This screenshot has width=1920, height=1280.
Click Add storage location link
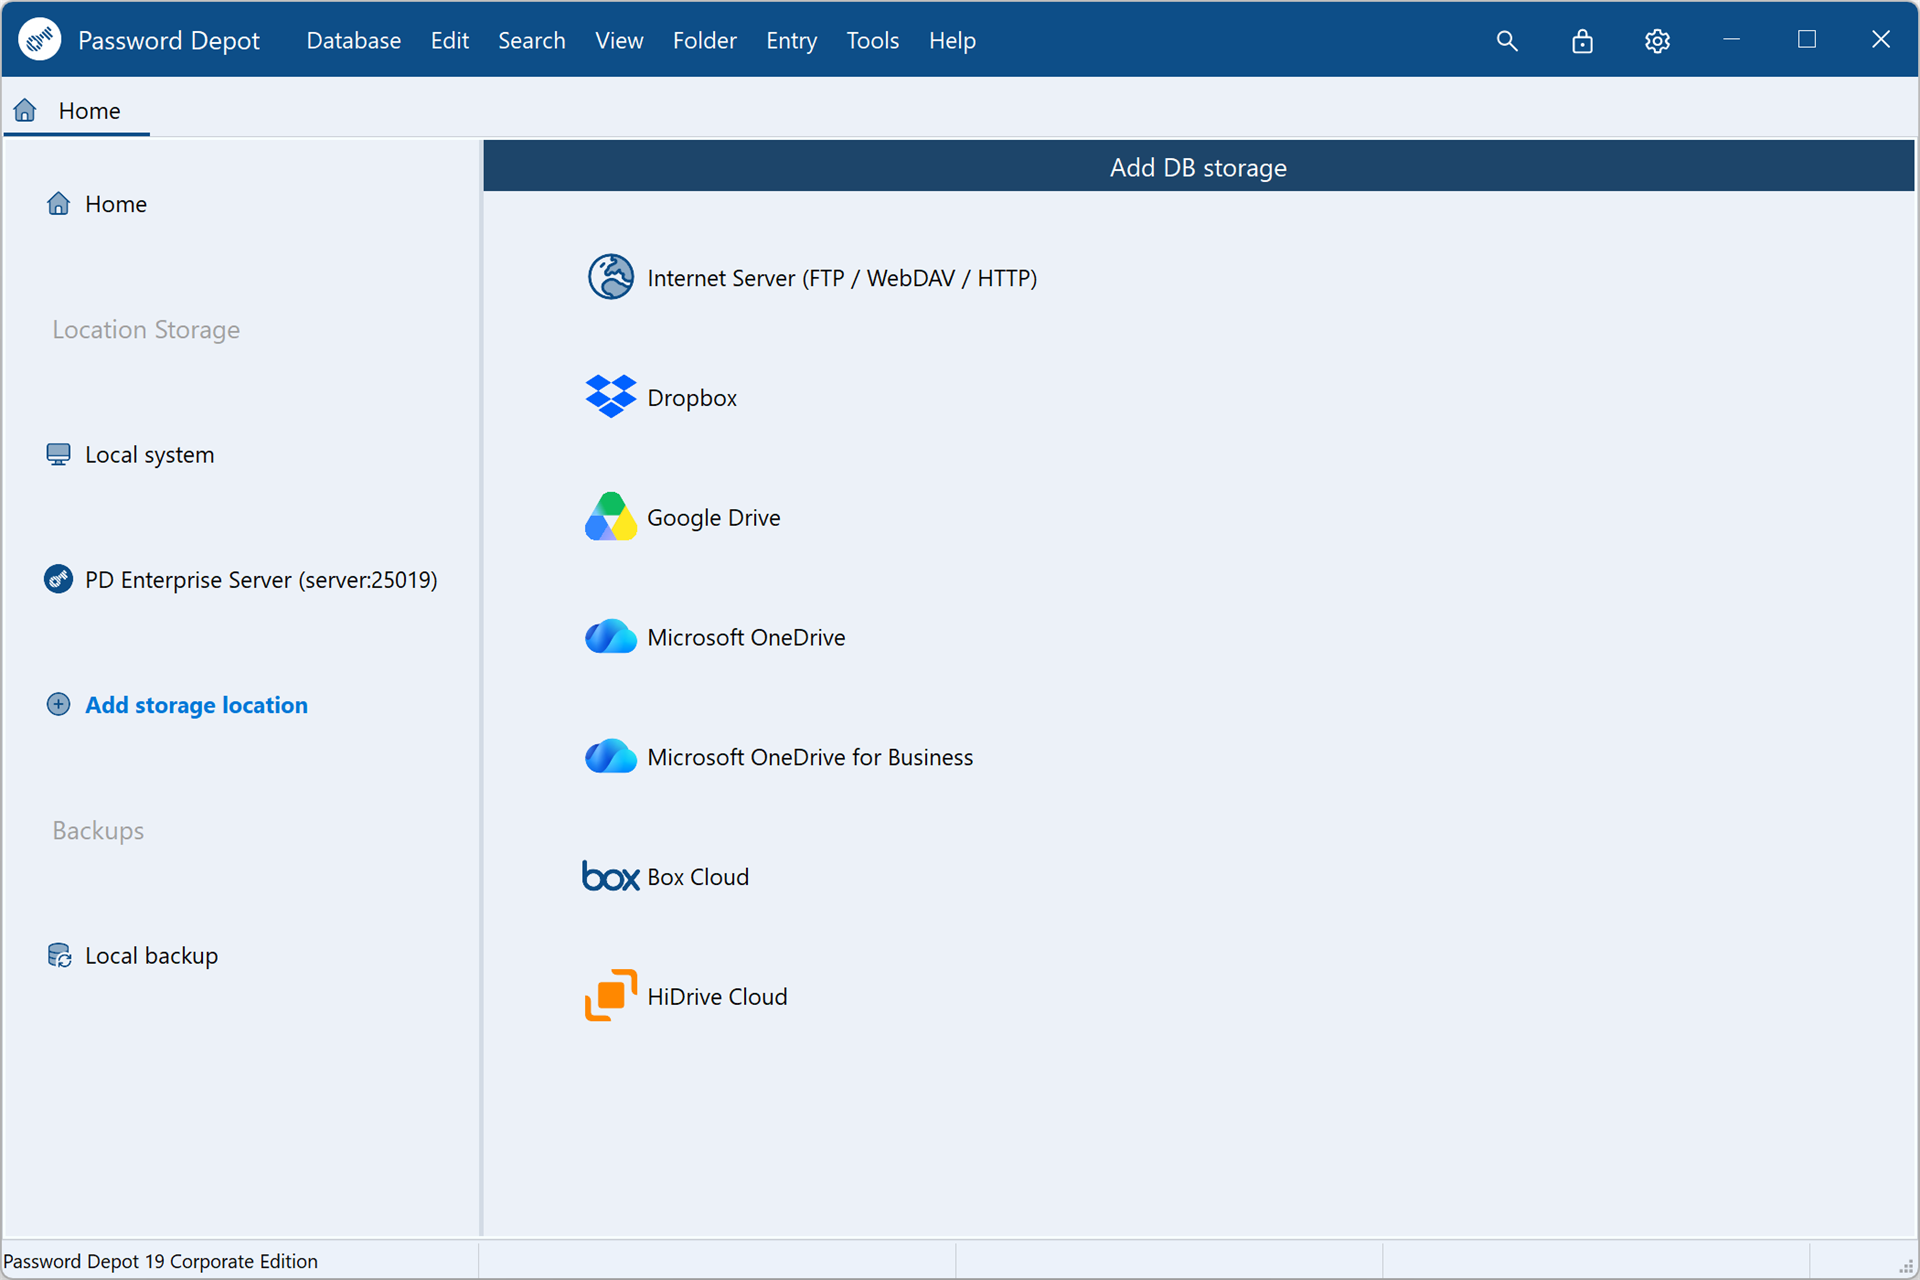click(x=196, y=705)
